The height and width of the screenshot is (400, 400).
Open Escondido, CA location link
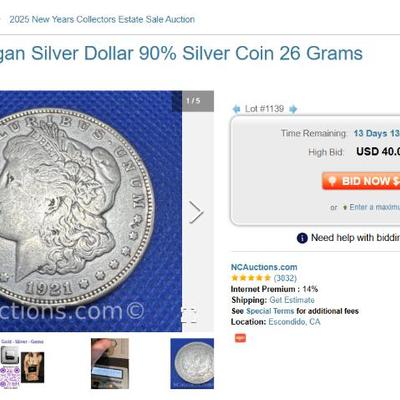pos(294,322)
